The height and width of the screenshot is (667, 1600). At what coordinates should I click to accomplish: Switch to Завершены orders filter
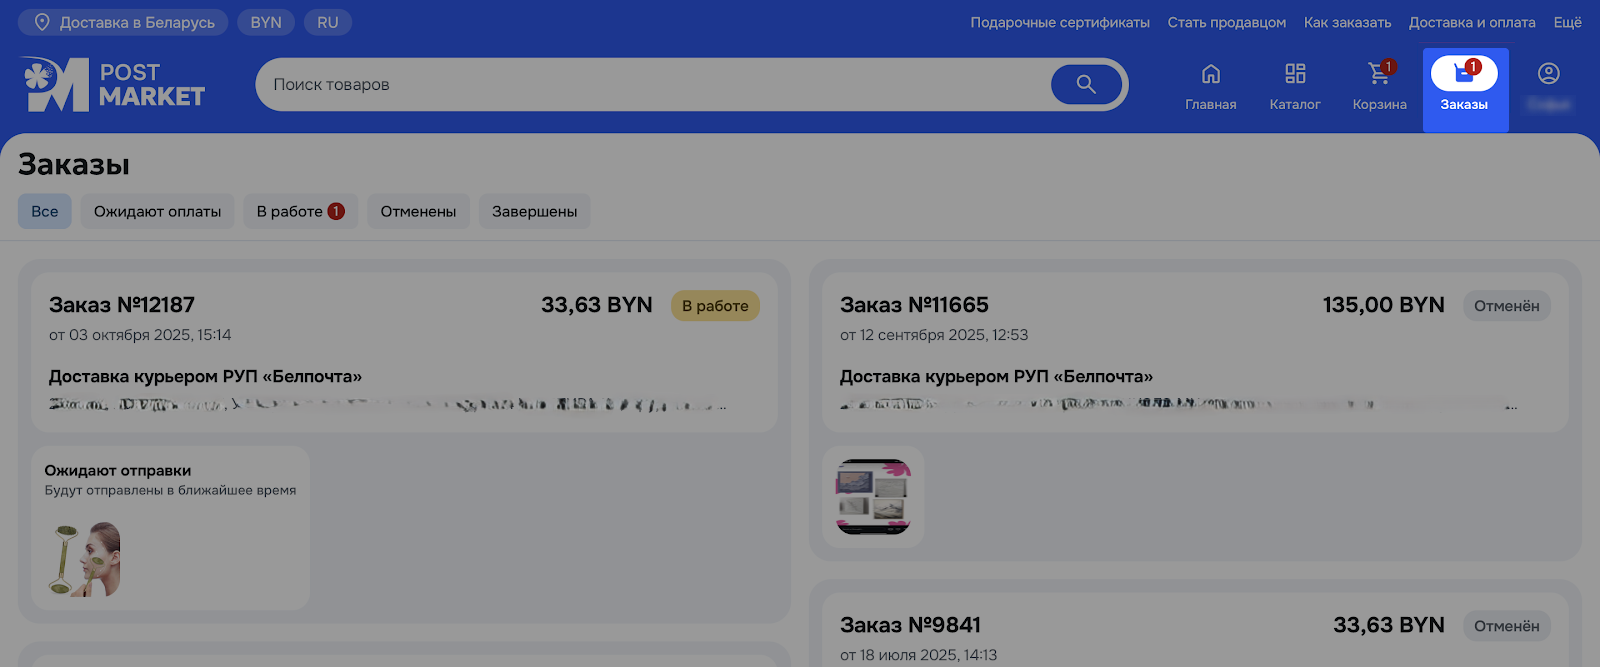point(534,211)
